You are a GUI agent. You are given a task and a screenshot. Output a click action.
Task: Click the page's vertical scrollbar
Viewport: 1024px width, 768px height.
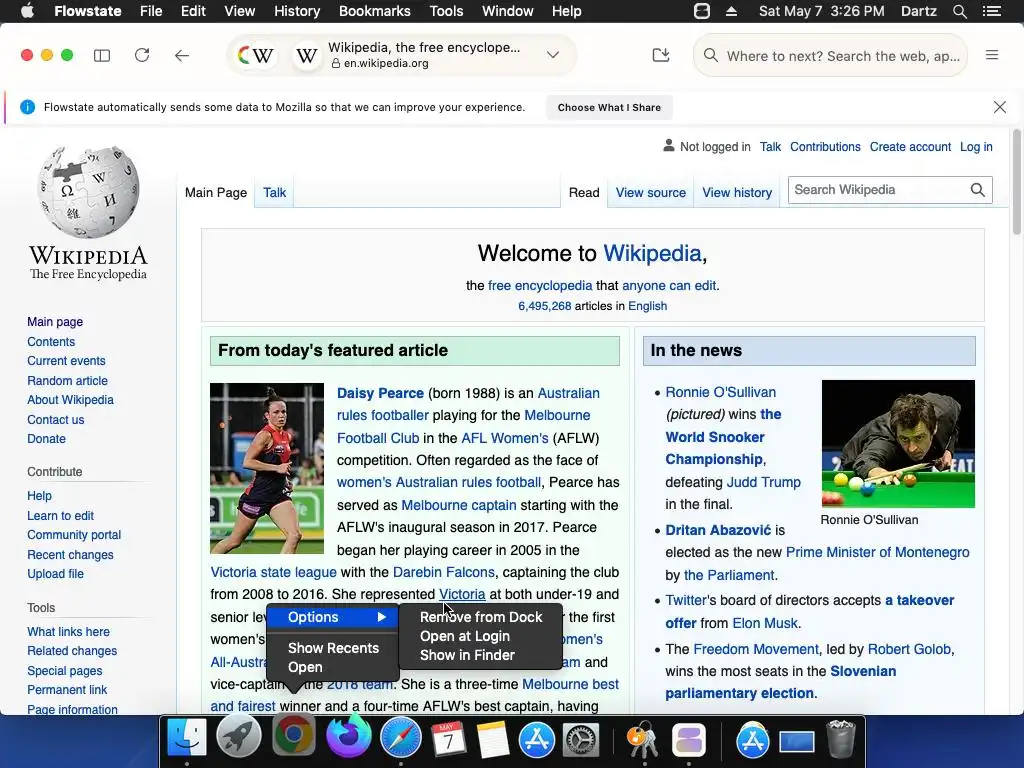[x=1017, y=183]
